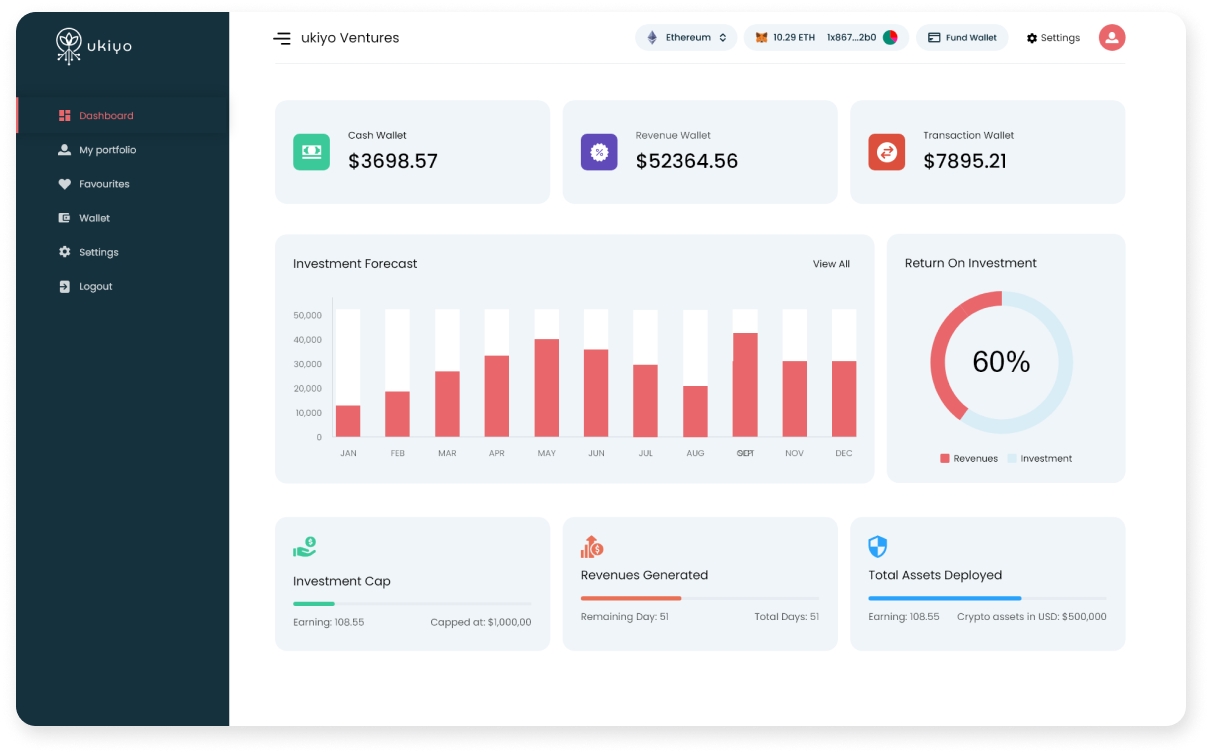Click the May bar in forecast chart
The width and height of the screenshot is (1210, 754).
pyautogui.click(x=546, y=388)
